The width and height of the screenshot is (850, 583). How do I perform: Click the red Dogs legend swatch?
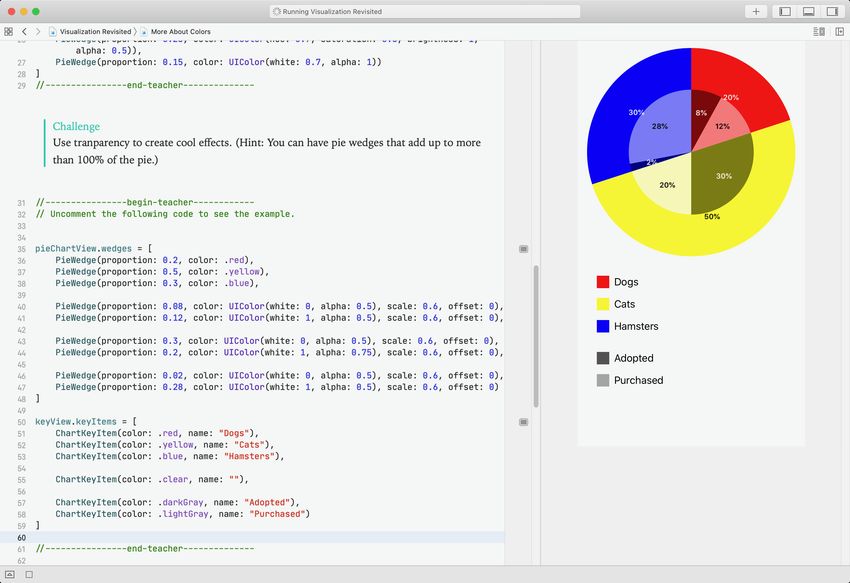click(603, 282)
